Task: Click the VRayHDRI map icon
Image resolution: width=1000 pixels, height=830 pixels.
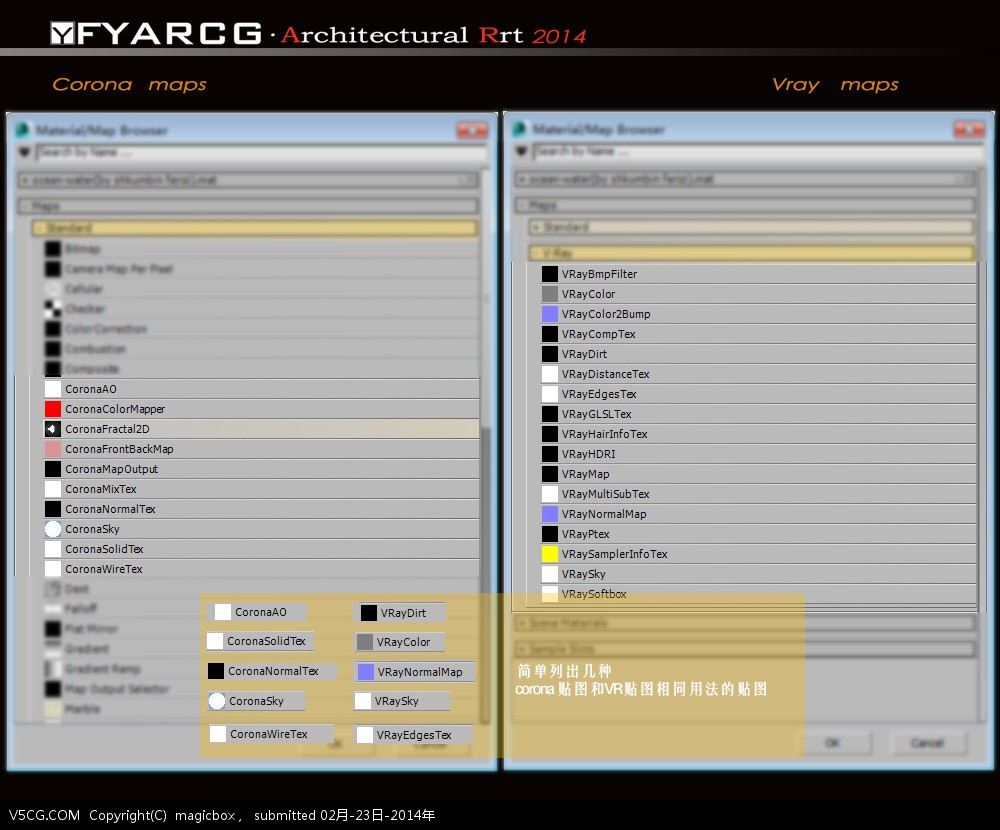Action: coord(550,454)
